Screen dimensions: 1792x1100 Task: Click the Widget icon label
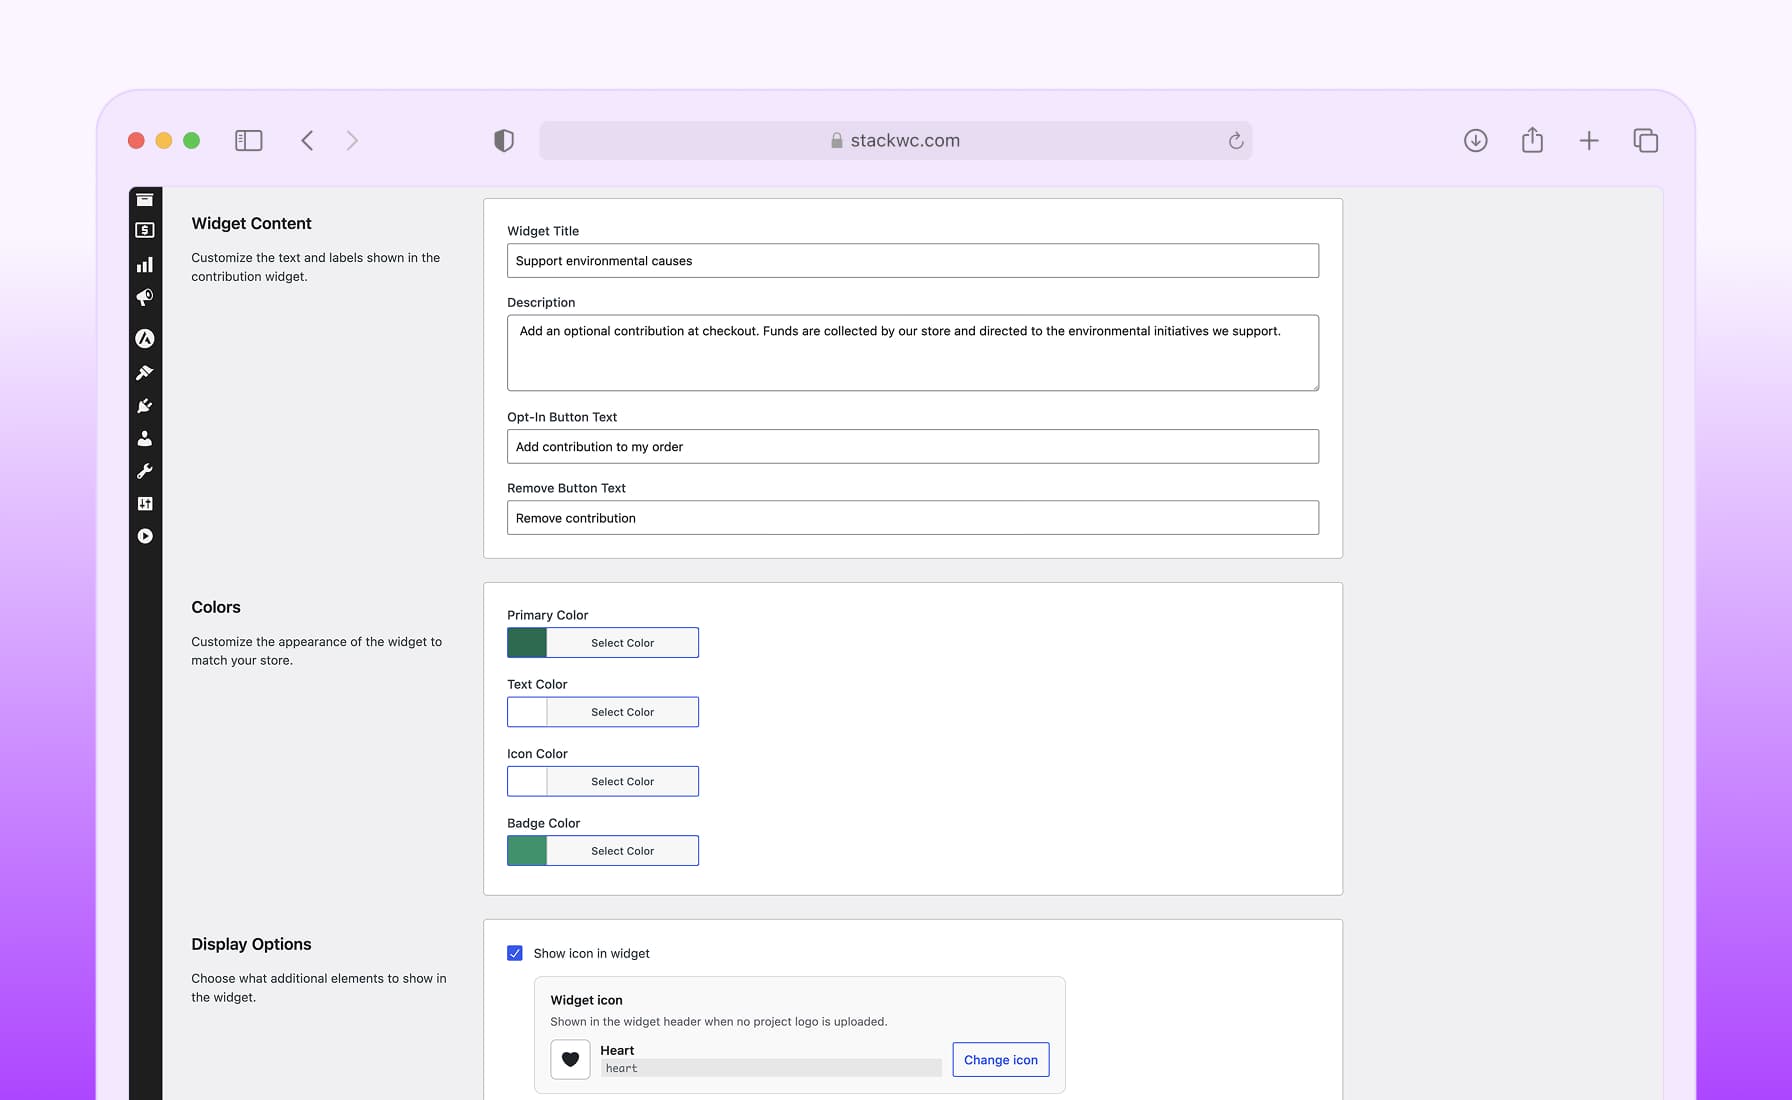coord(586,1000)
